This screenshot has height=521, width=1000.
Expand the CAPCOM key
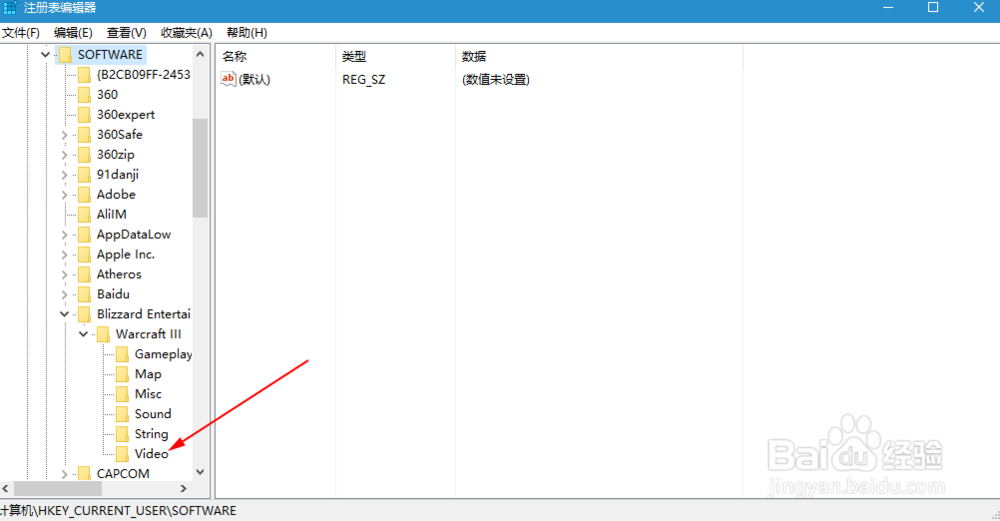pyautogui.click(x=64, y=474)
